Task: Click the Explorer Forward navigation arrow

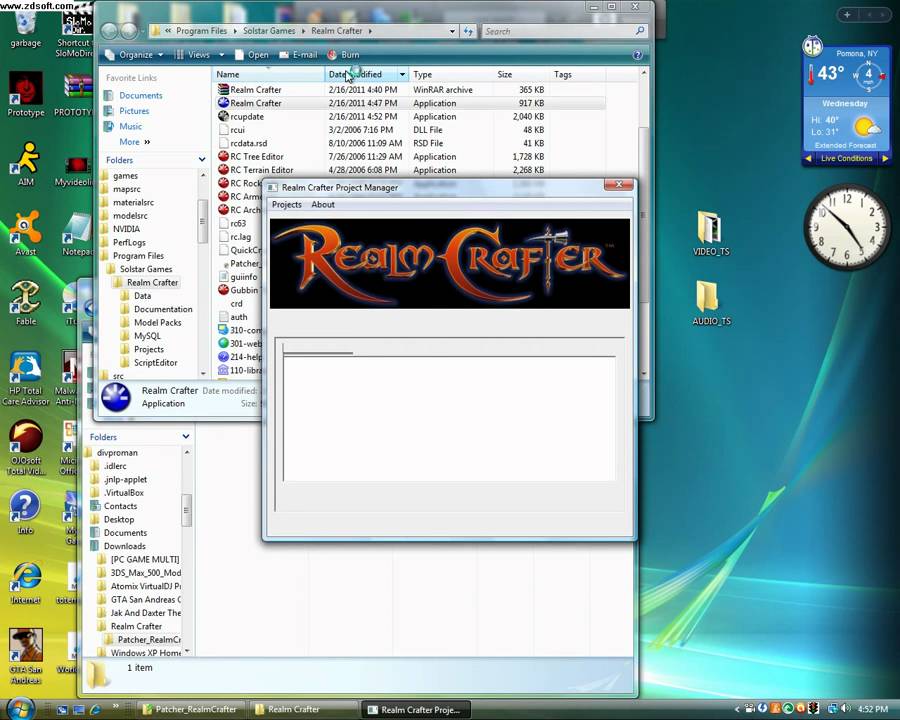Action: 129,31
